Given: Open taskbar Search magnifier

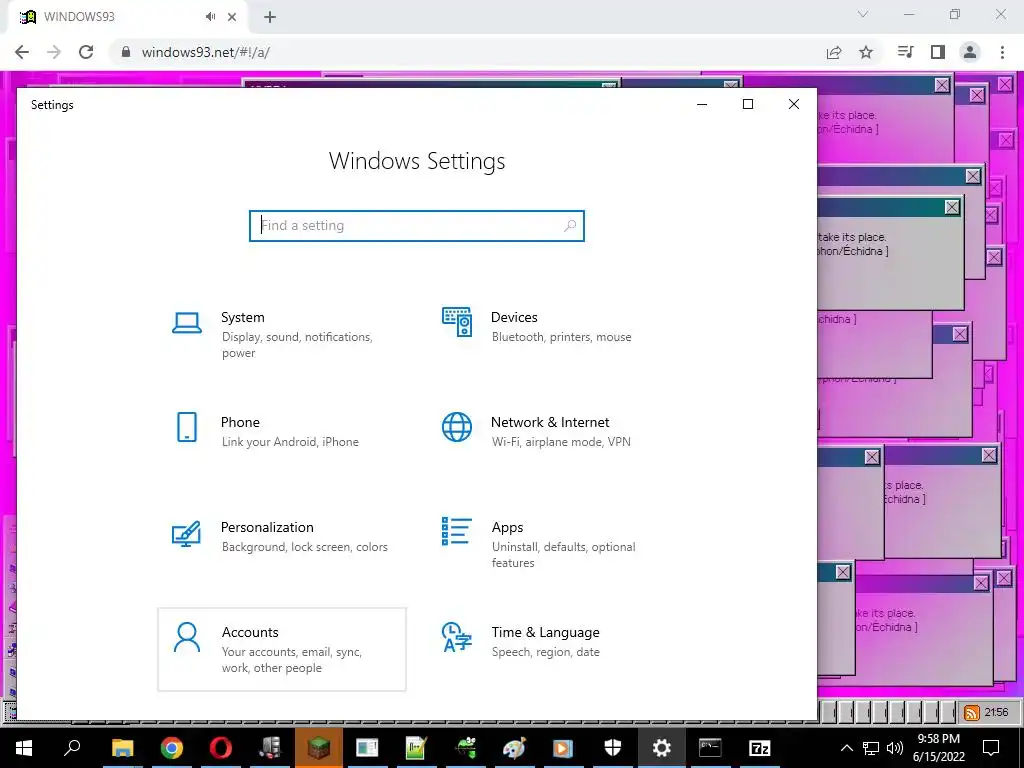Looking at the screenshot, I should 72,747.
